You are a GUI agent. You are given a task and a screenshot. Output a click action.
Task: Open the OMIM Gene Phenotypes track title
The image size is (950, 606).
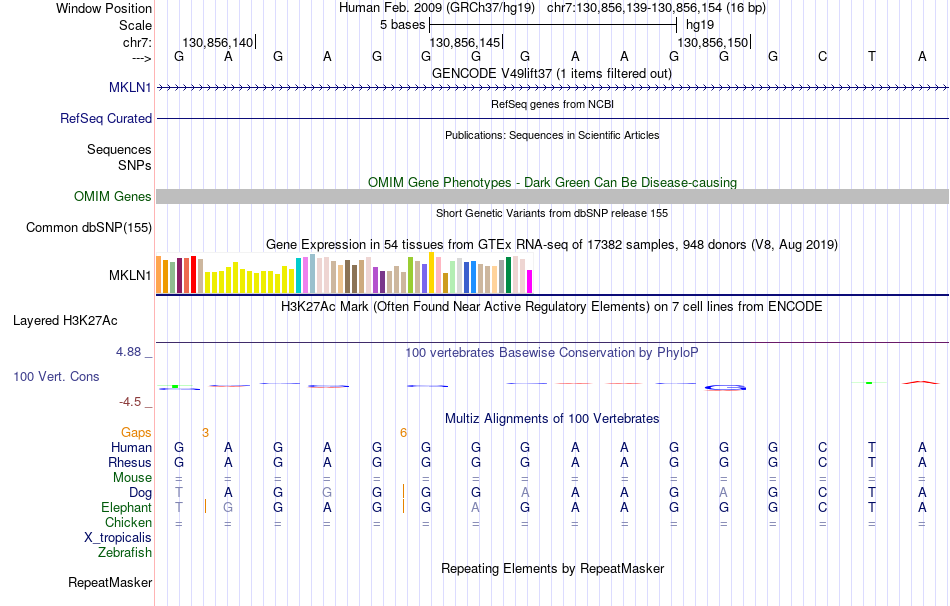click(x=552, y=182)
